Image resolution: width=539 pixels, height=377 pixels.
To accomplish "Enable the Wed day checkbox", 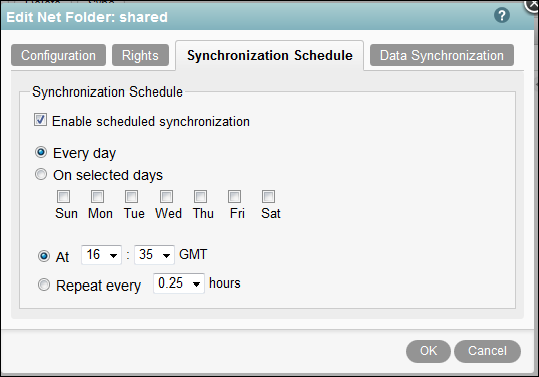I will (166, 197).
